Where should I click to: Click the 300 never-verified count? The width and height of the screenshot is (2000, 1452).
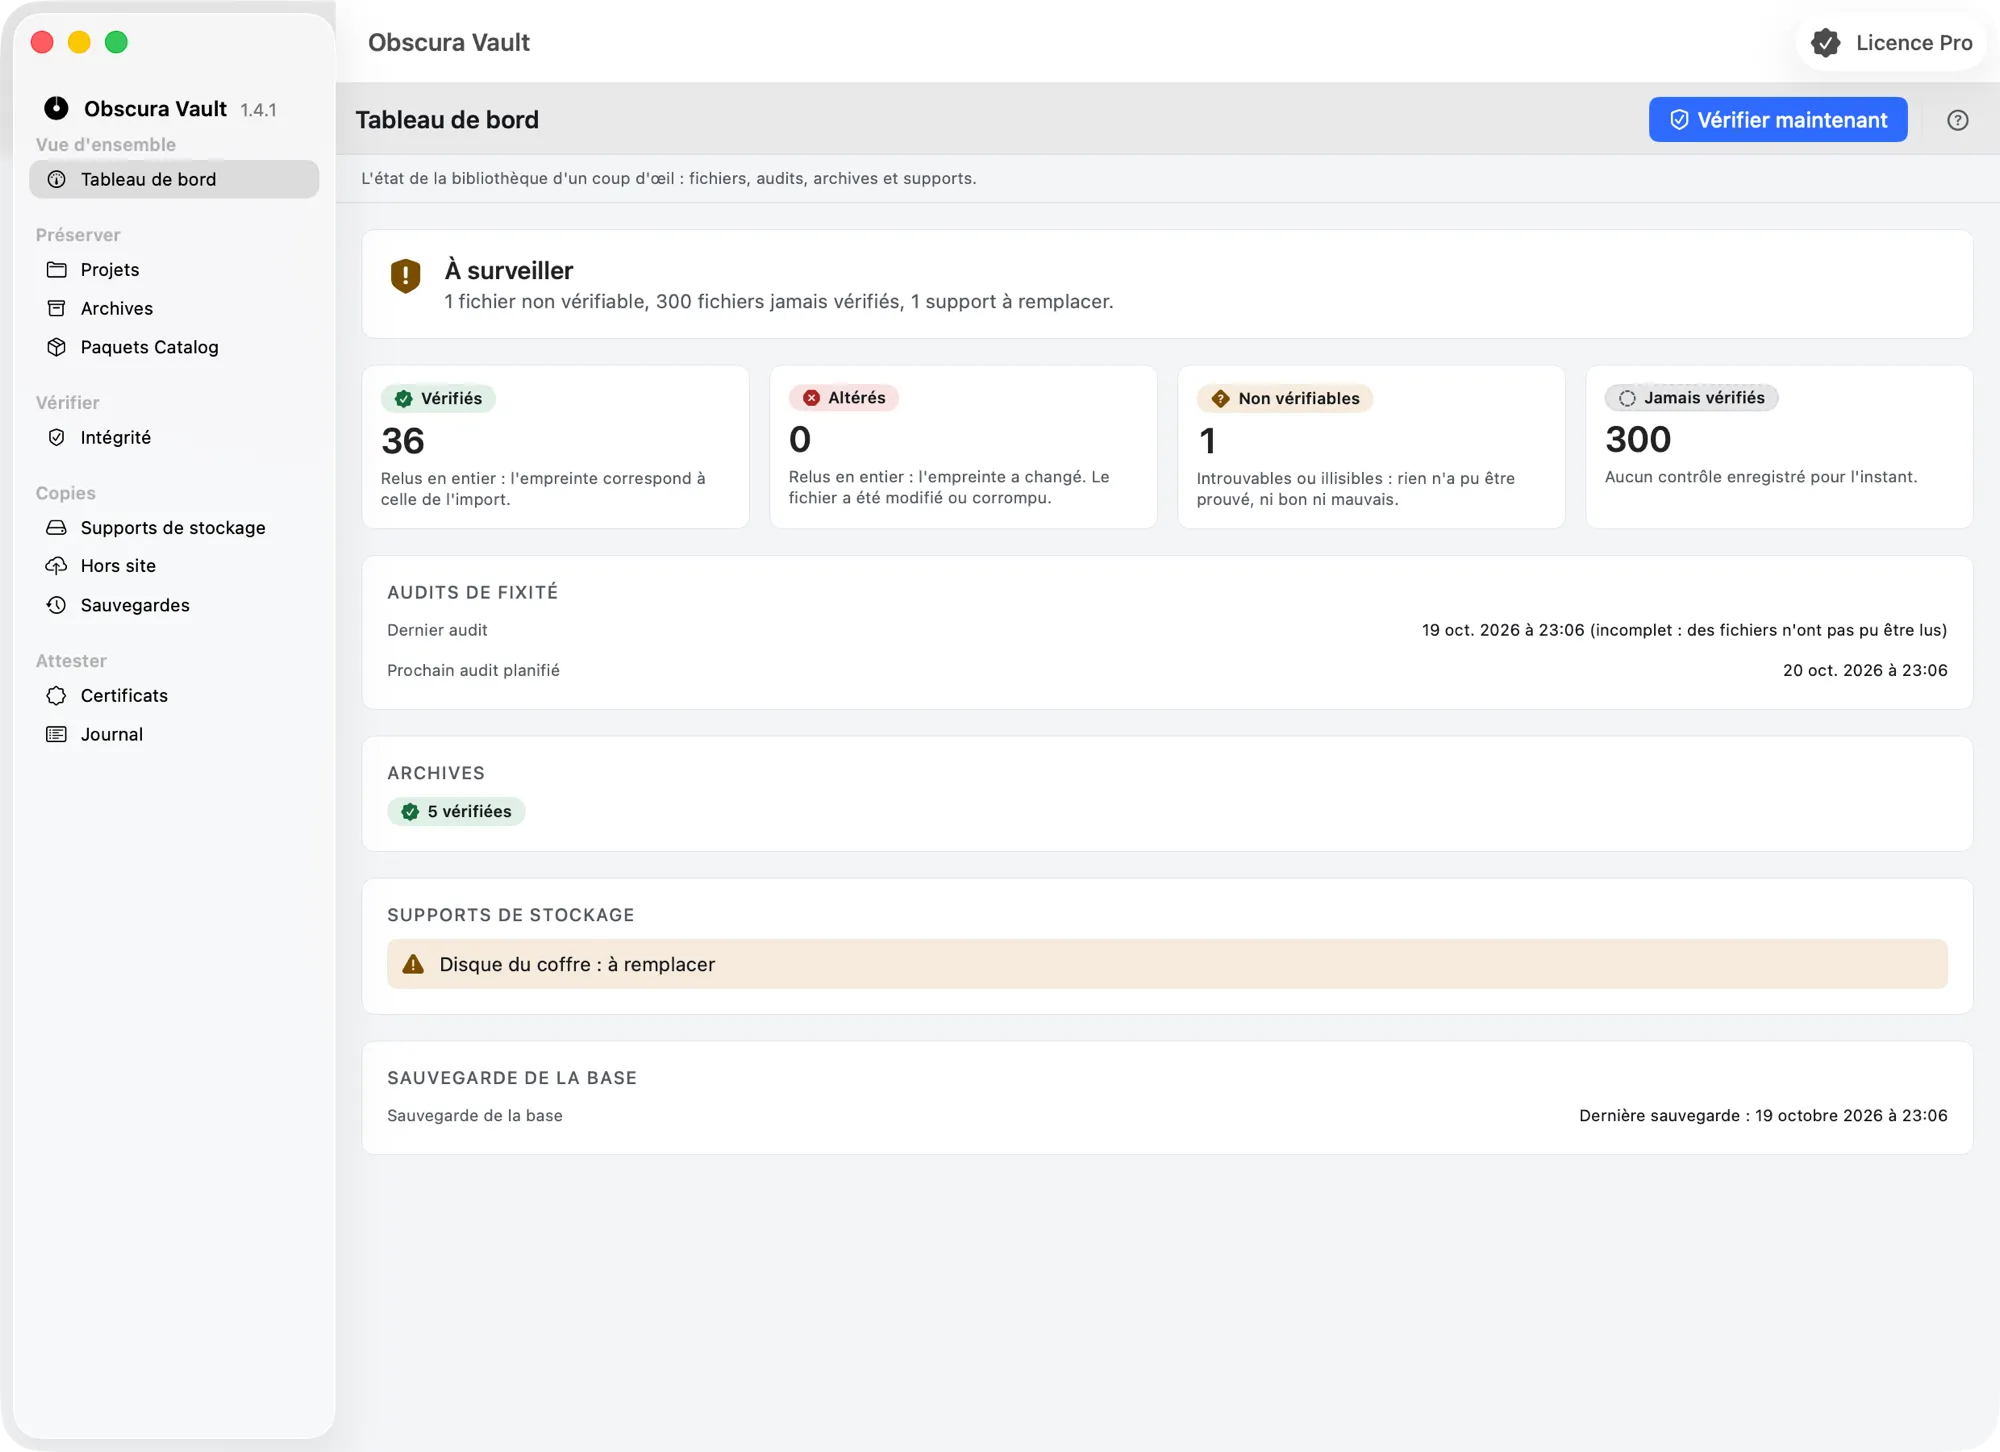1638,440
